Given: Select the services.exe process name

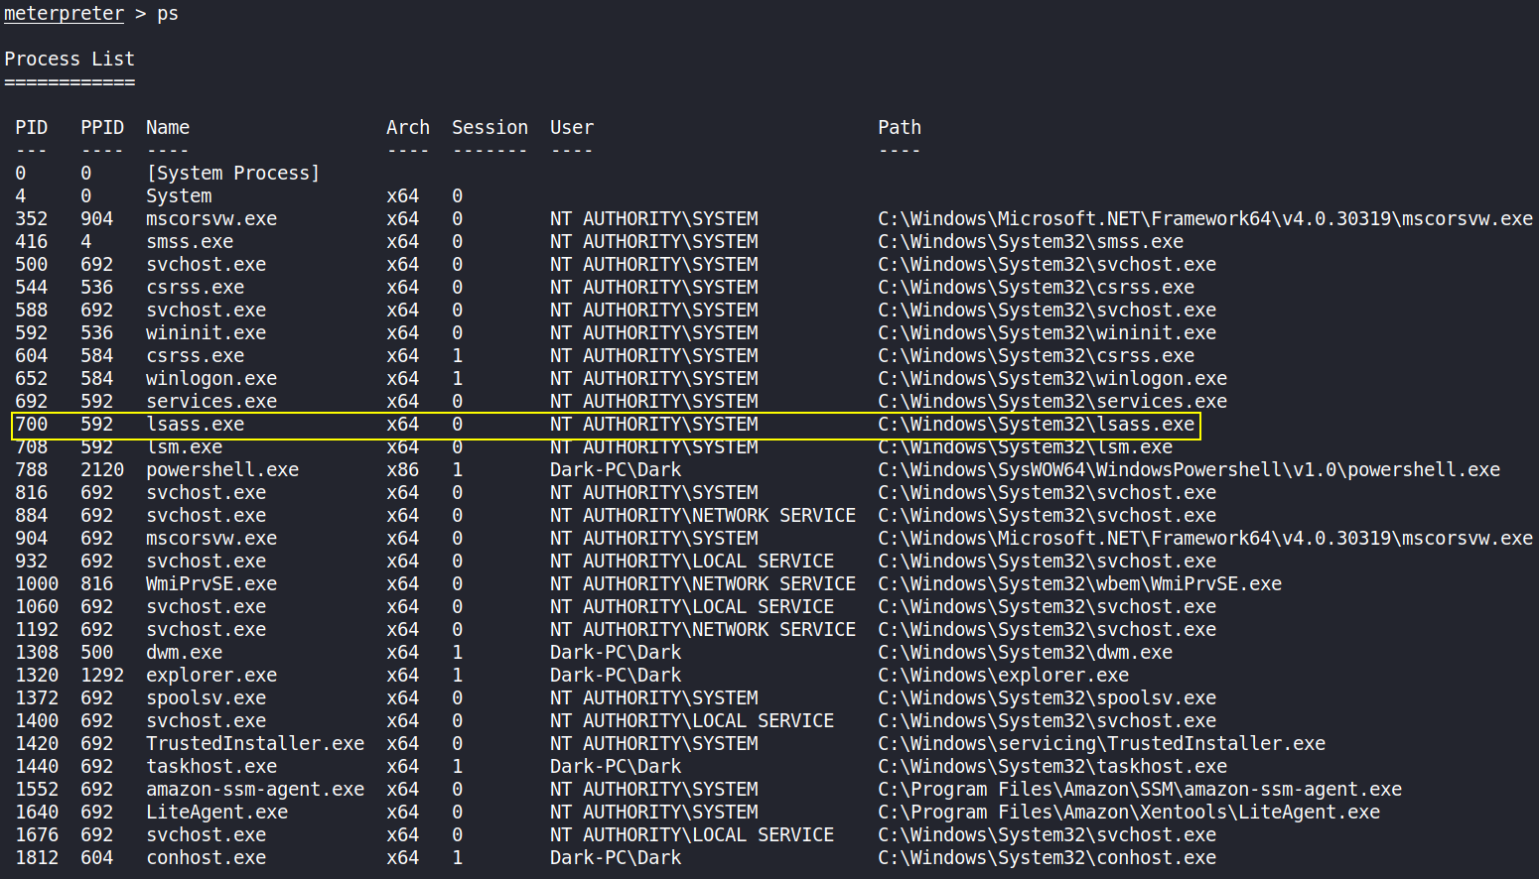Looking at the screenshot, I should tap(211, 401).
